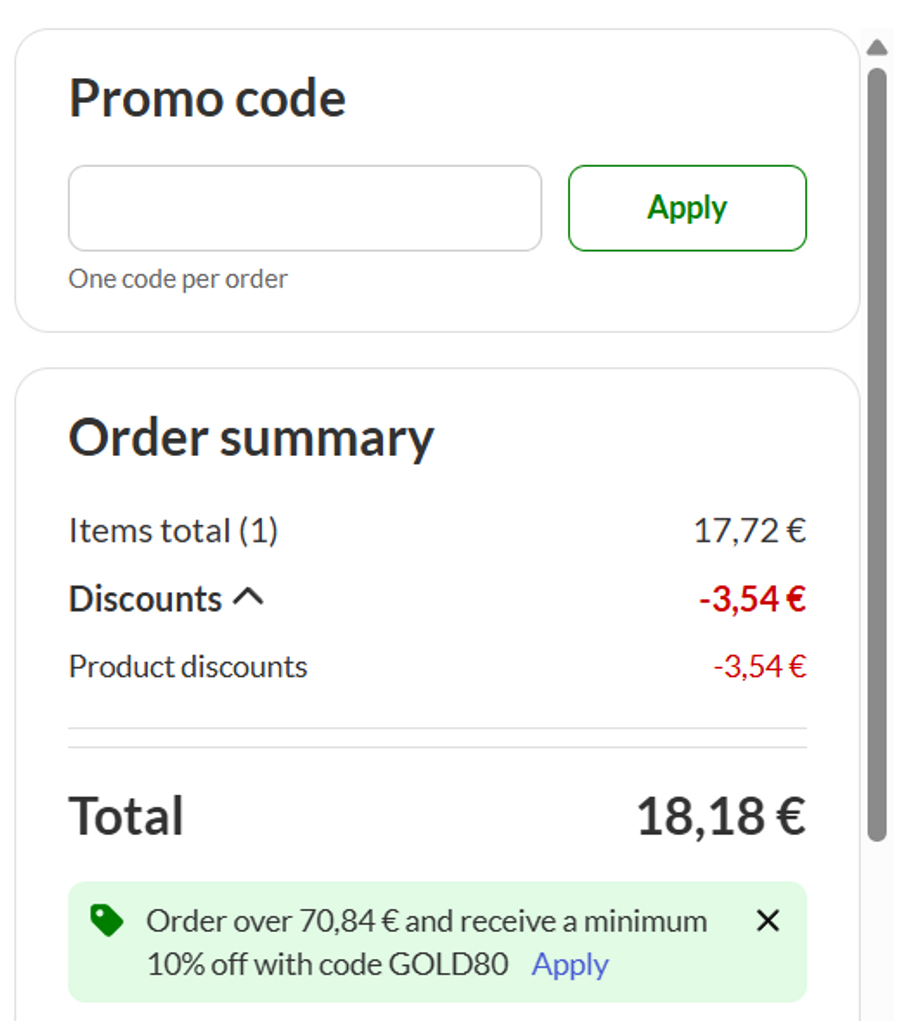
Task: Click the bold red -3,54 € discounts amount
Action: click(752, 599)
